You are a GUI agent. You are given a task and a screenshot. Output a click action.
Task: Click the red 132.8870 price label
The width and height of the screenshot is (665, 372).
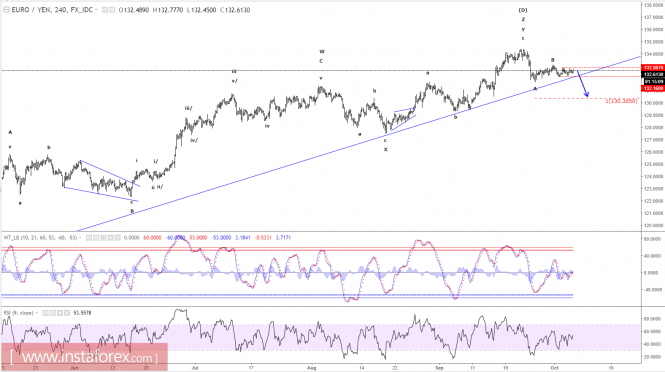point(653,67)
